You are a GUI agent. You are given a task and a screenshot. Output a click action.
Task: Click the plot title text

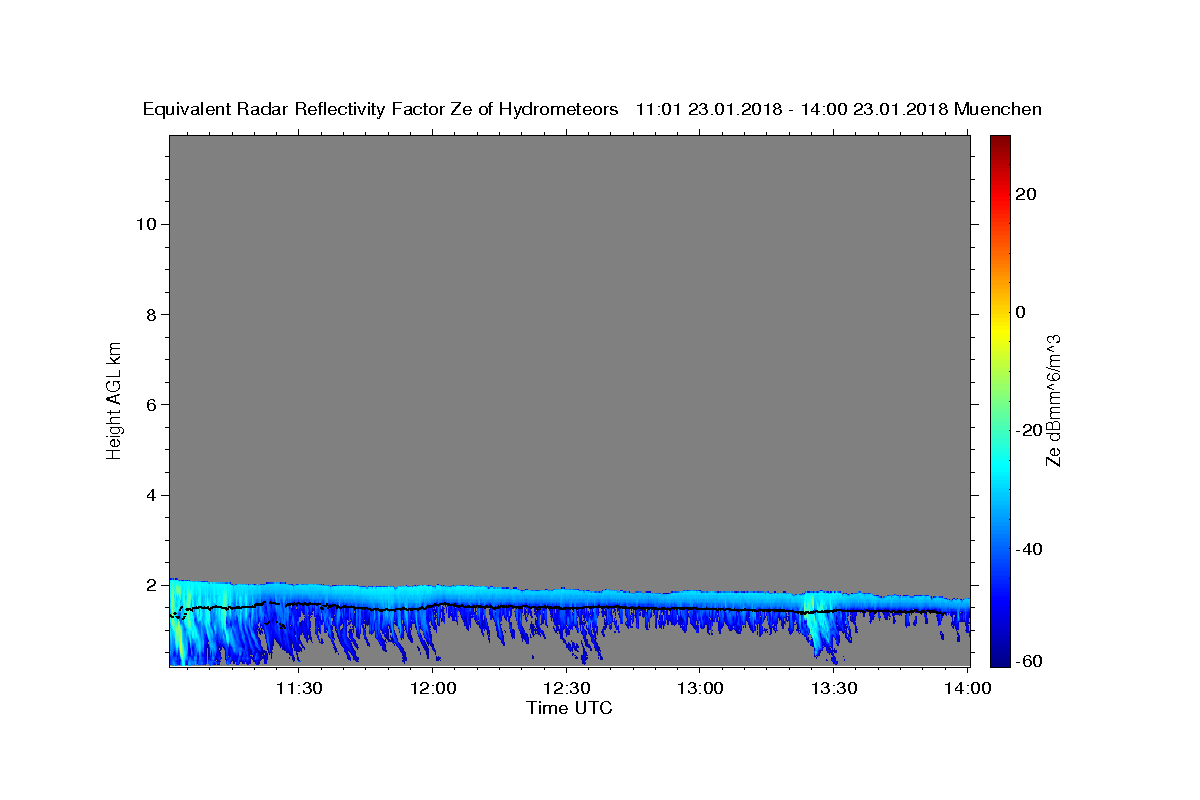pos(592,109)
